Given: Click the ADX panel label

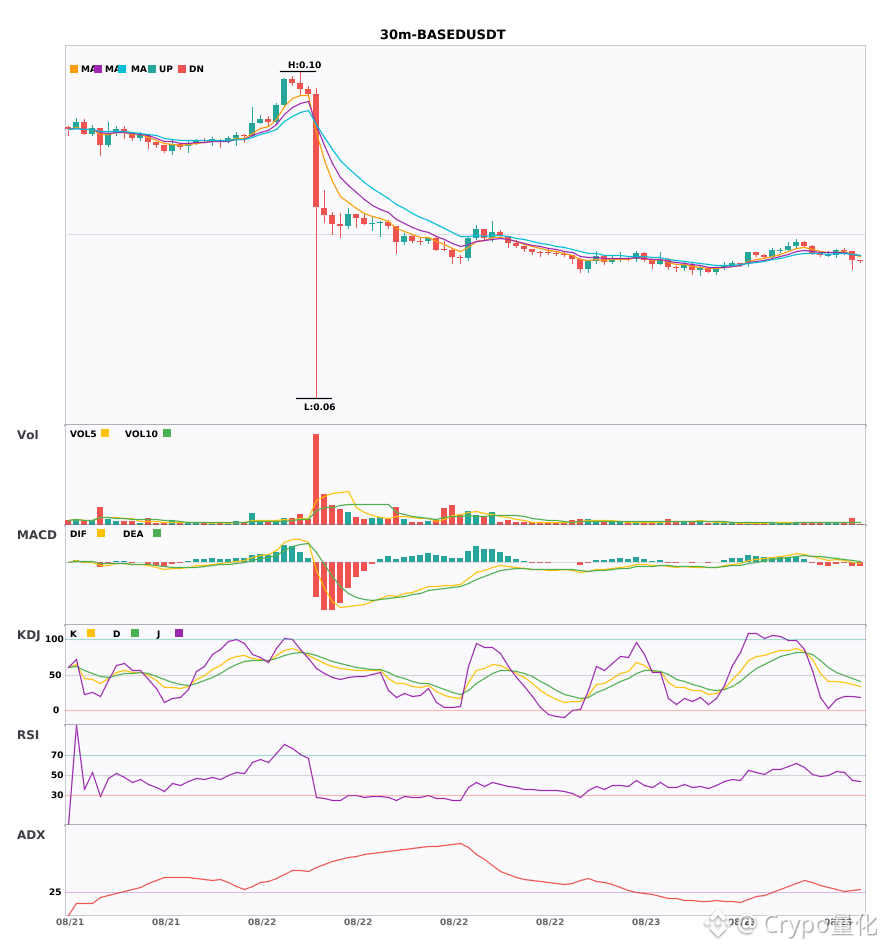Looking at the screenshot, I should pyautogui.click(x=31, y=835).
